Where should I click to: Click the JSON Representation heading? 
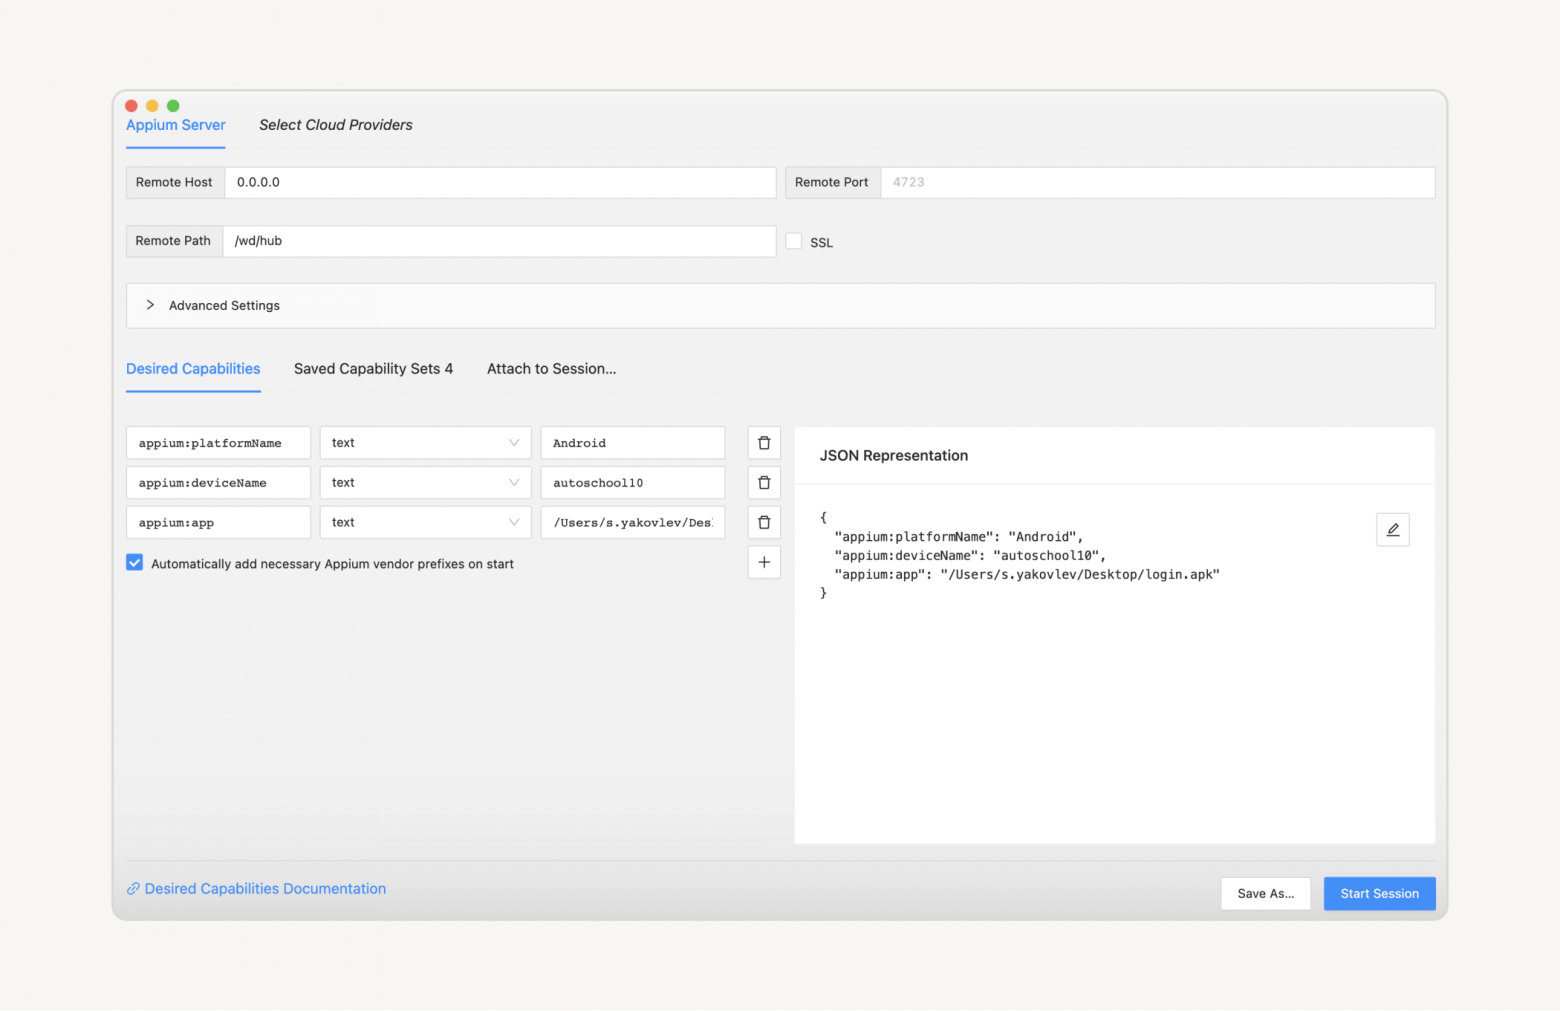tap(894, 456)
